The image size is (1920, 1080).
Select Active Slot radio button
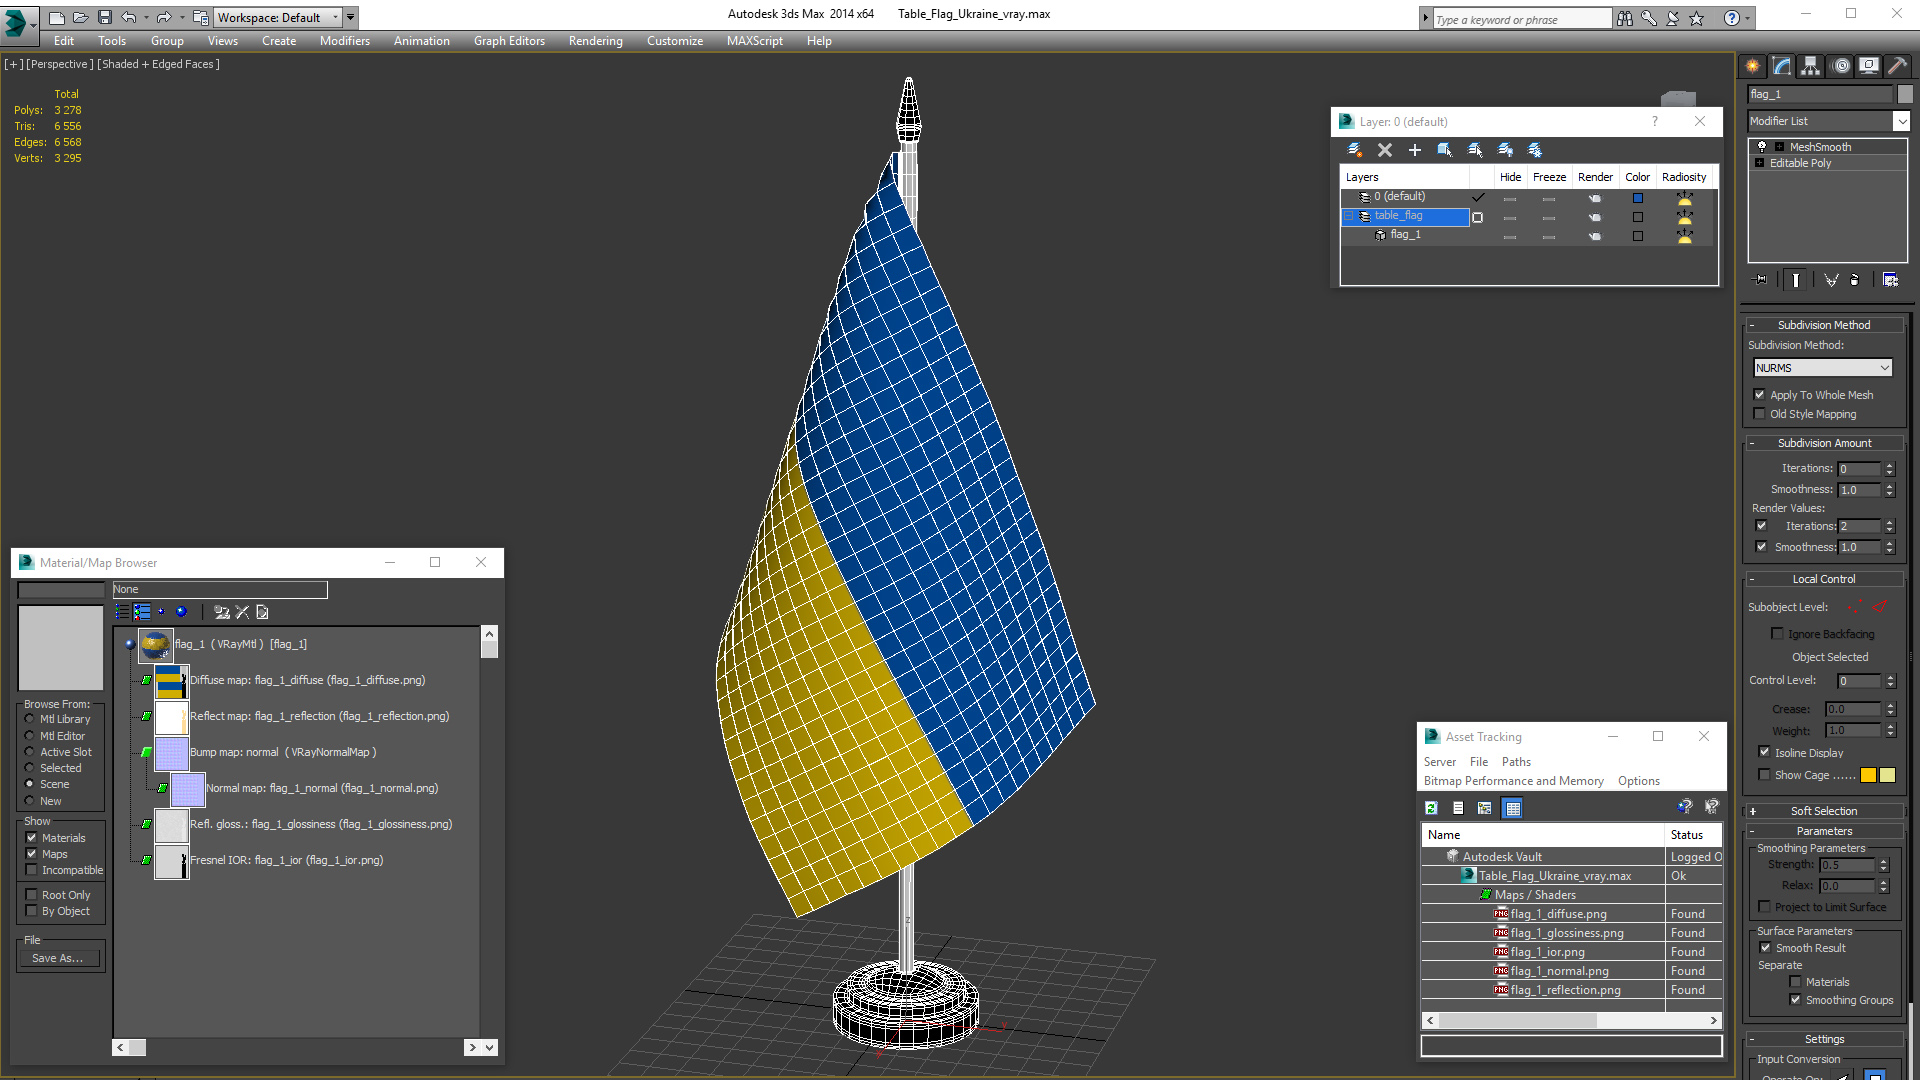30,752
